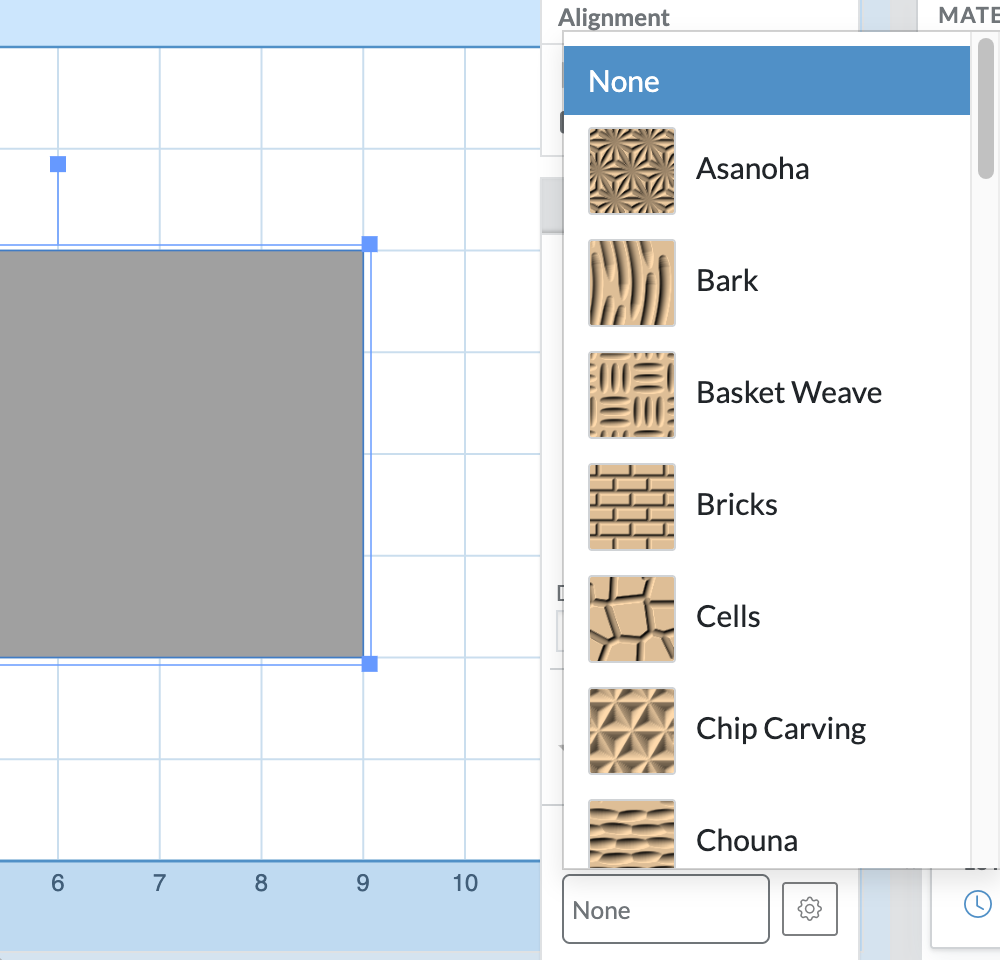The height and width of the screenshot is (960, 1000).
Task: Click the Basket Weave pattern thumbnail
Action: 631,395
